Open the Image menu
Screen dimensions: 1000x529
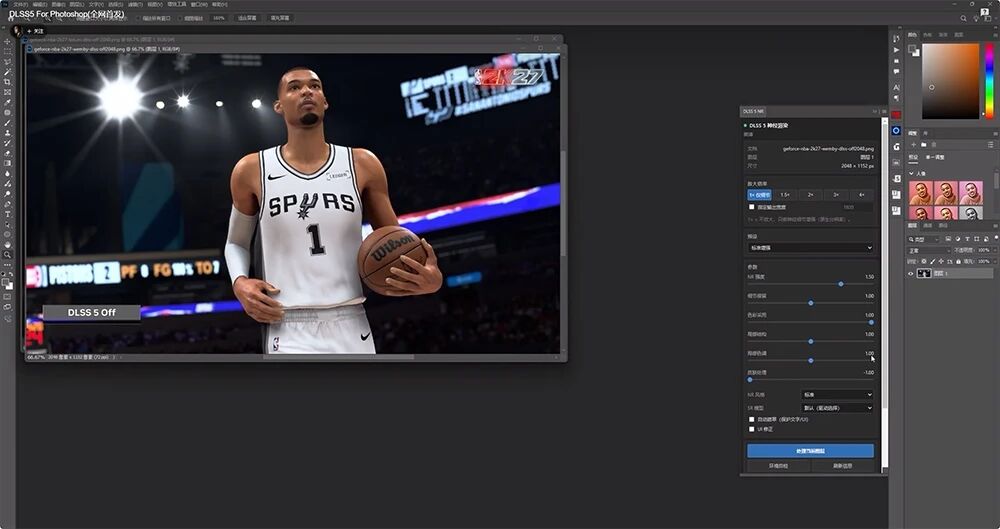57,4
